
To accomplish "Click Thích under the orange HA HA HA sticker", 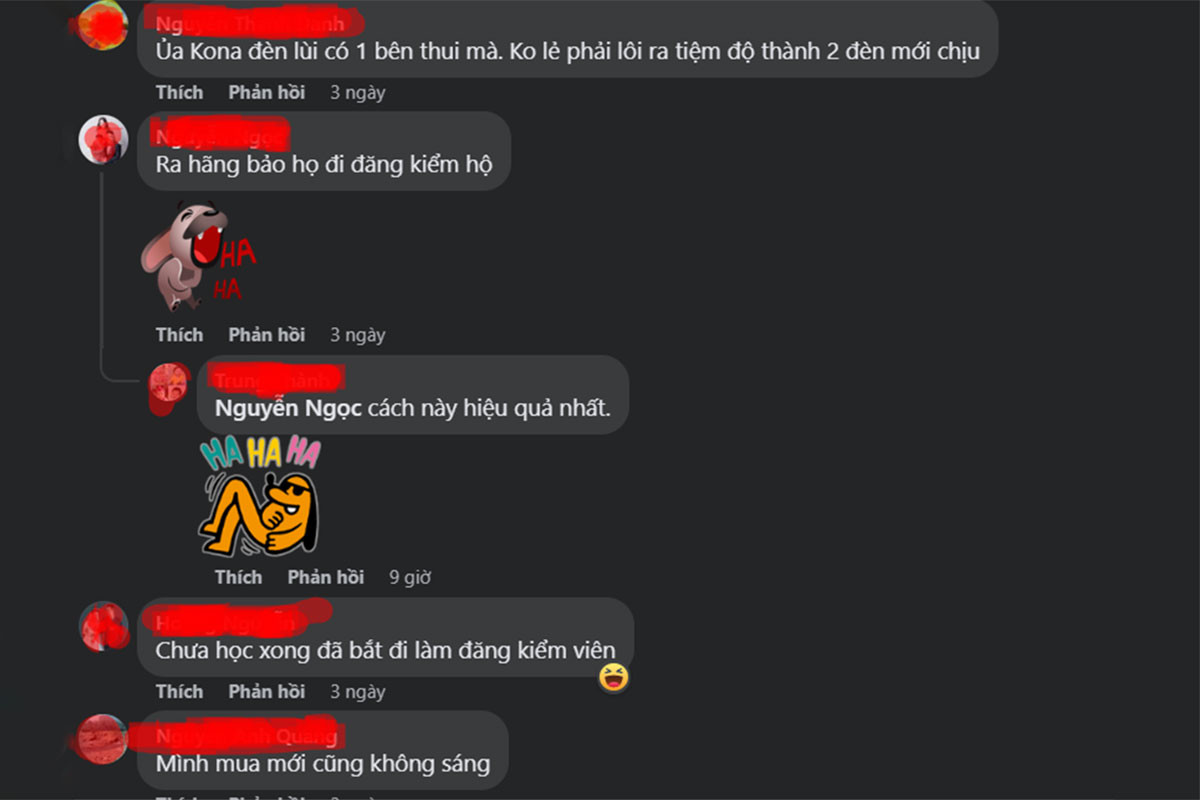I will [239, 577].
